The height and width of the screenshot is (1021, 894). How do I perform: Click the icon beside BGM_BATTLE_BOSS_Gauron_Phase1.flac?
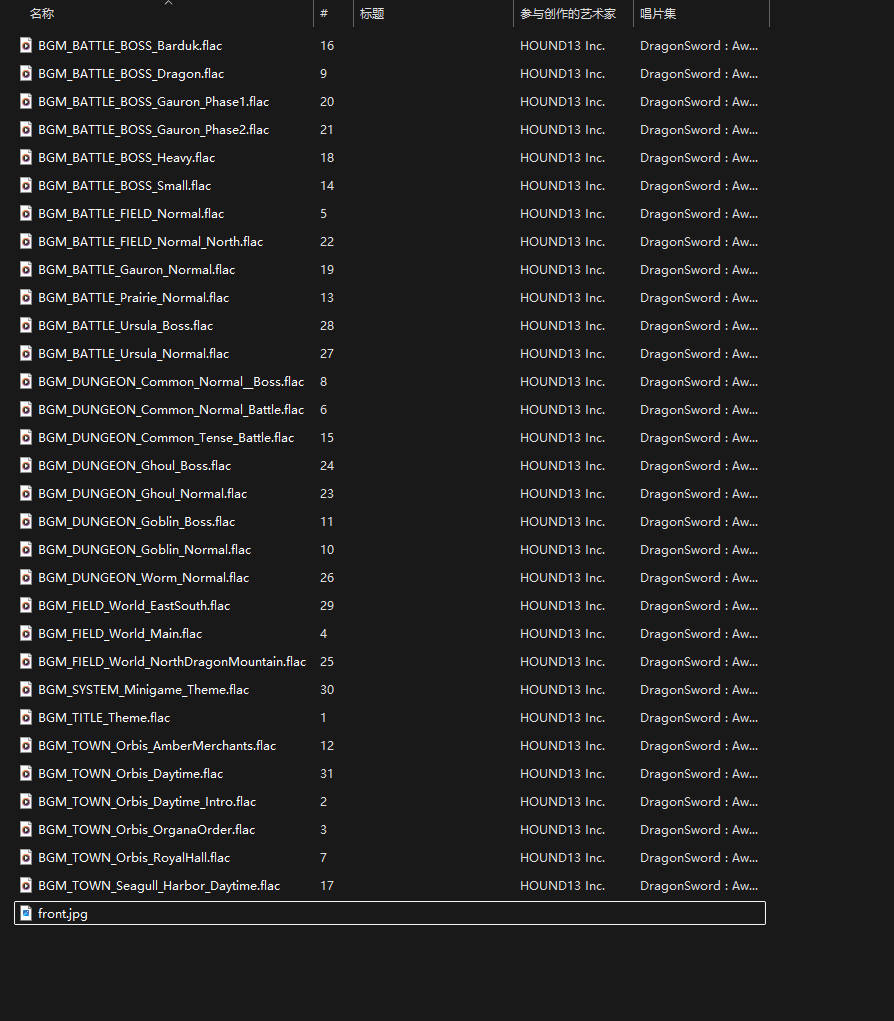[x=25, y=102]
